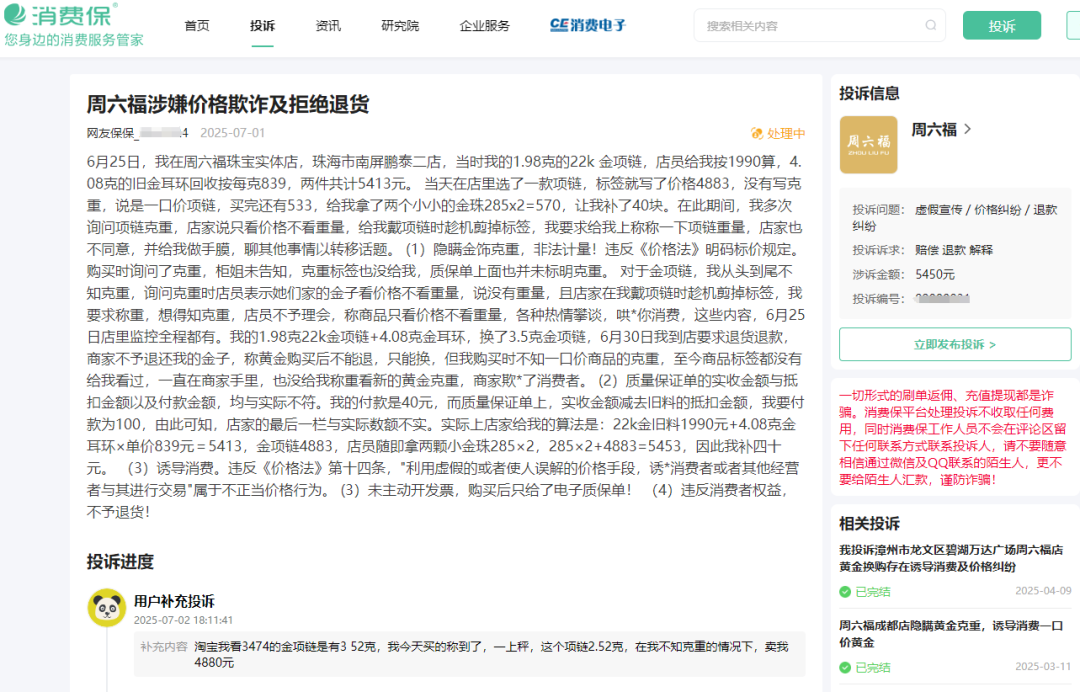Screen dimensions: 1080x692
Task: Click the green 已完结 check icon dated 2025-03-11
Action: (845, 667)
